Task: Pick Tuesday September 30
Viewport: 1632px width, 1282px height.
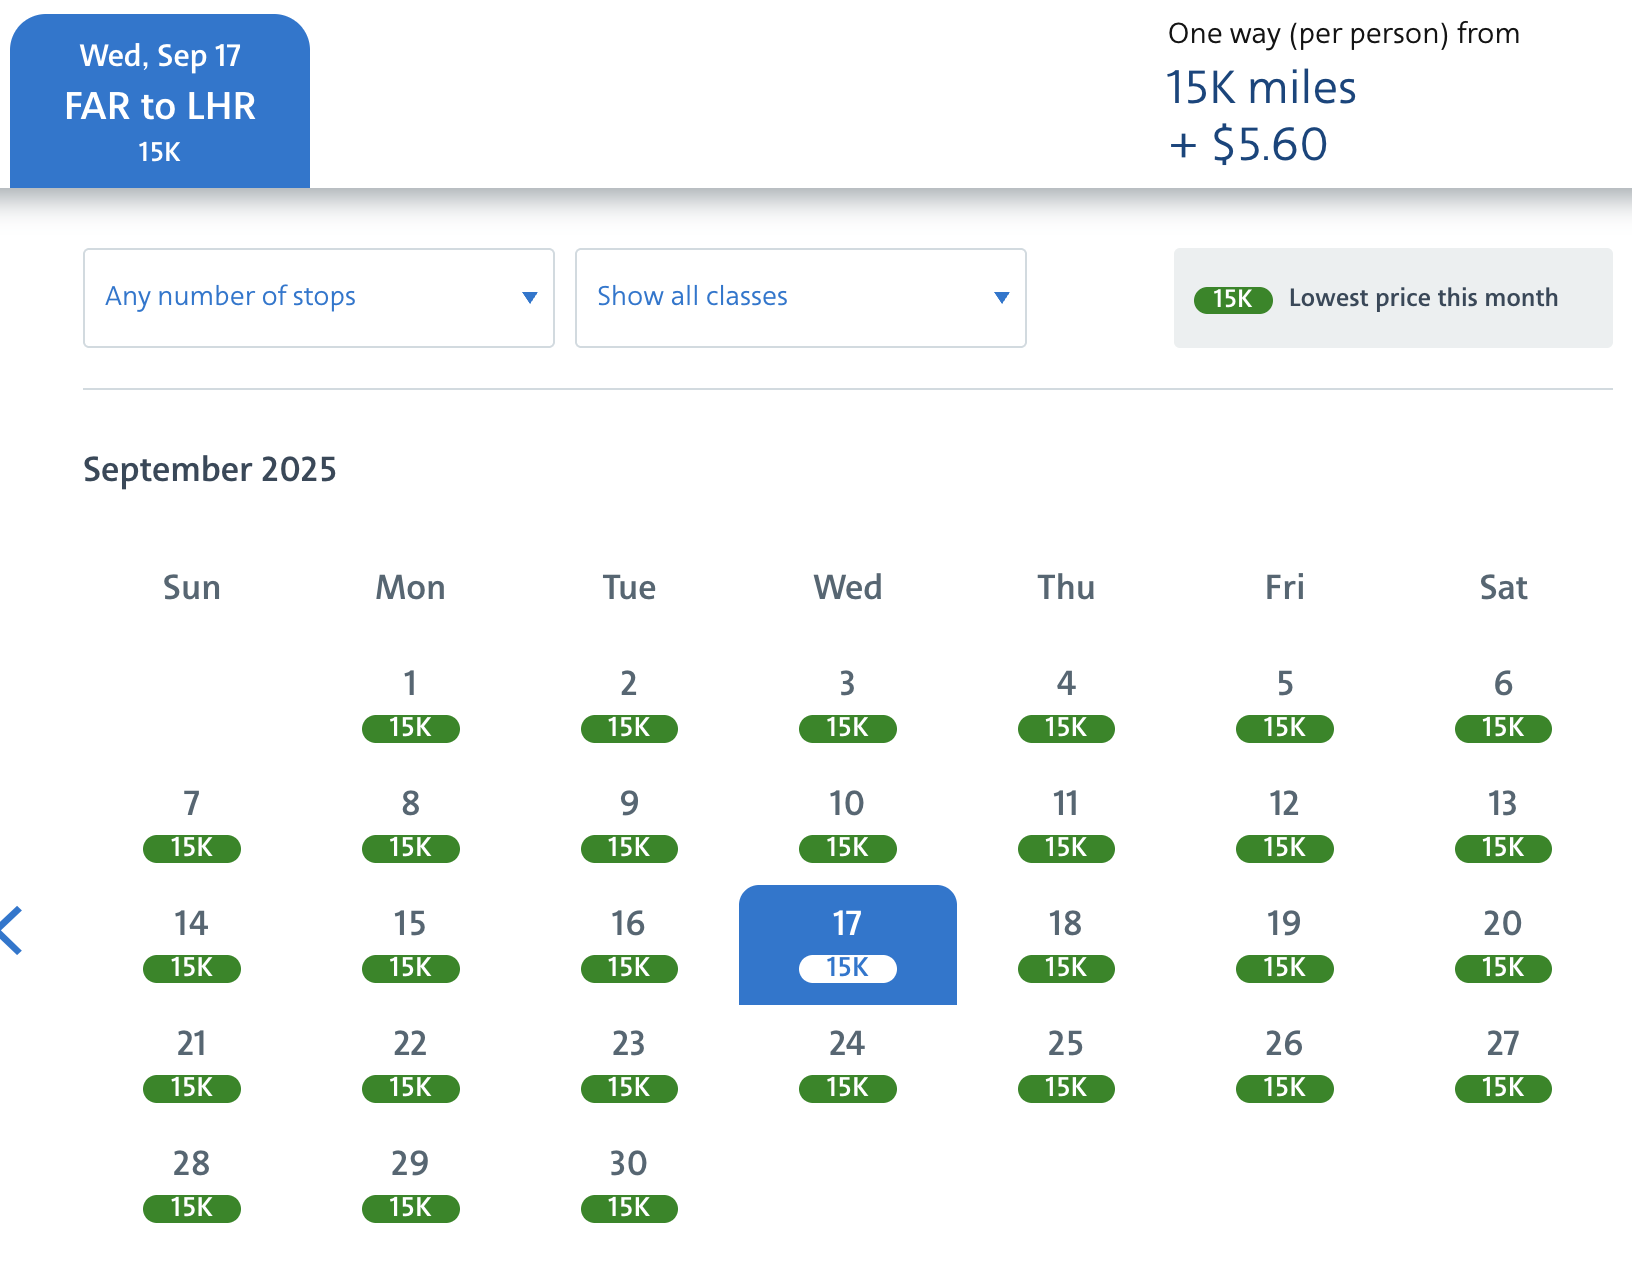Action: [x=629, y=1185]
